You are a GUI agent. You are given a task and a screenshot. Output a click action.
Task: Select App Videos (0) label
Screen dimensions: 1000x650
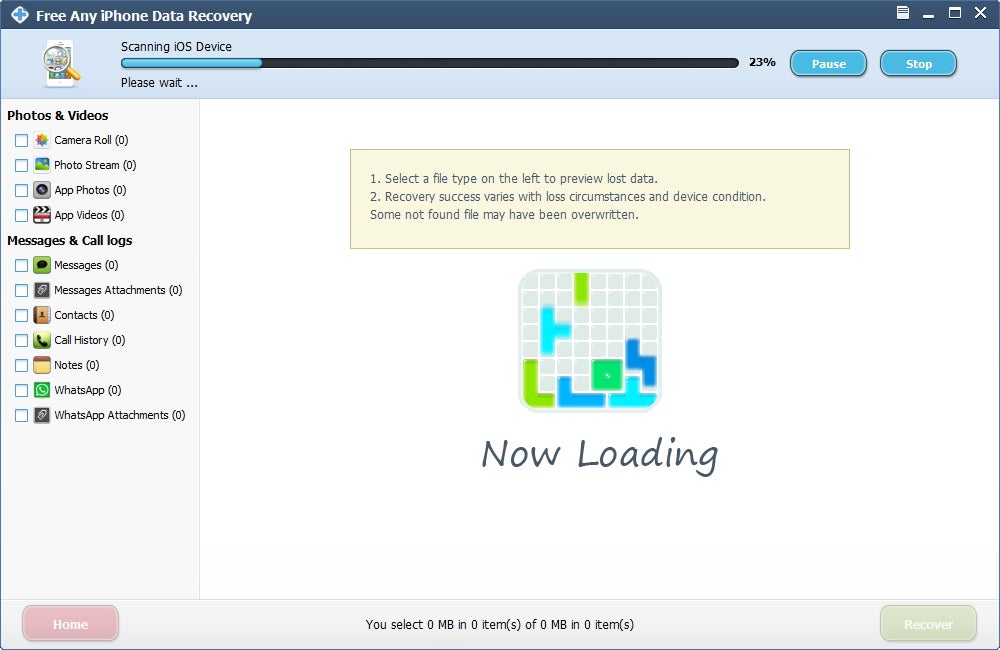pyautogui.click(x=89, y=215)
